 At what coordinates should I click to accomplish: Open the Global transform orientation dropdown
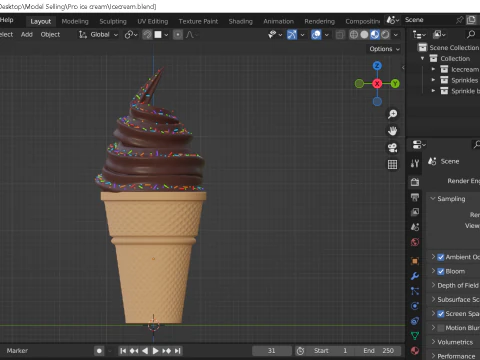pos(98,34)
